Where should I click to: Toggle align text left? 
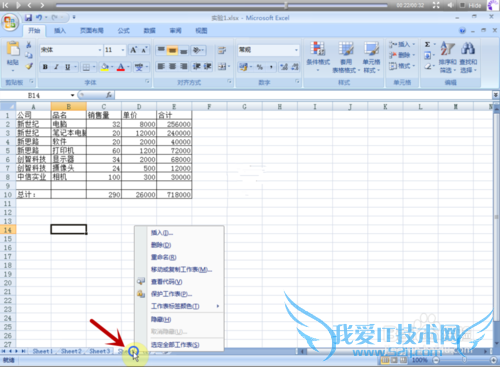161,67
